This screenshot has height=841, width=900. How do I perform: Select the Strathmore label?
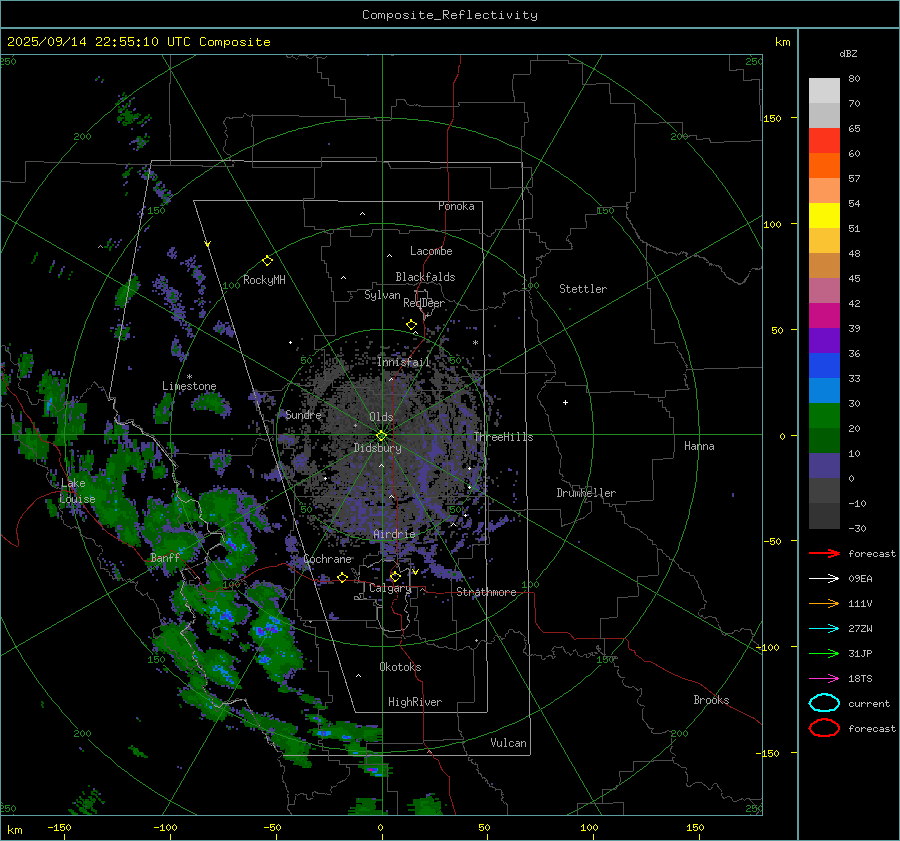click(486, 592)
